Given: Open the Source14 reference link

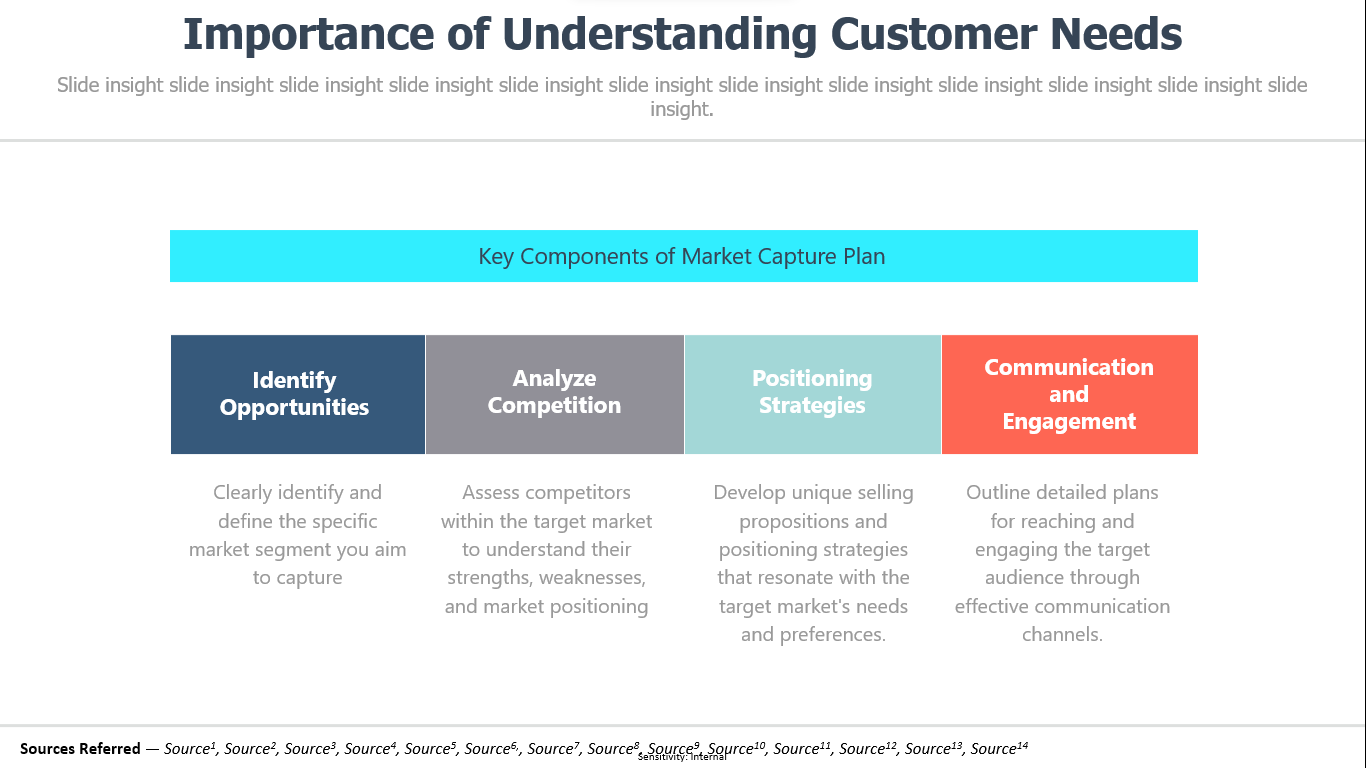Looking at the screenshot, I should 999,748.
